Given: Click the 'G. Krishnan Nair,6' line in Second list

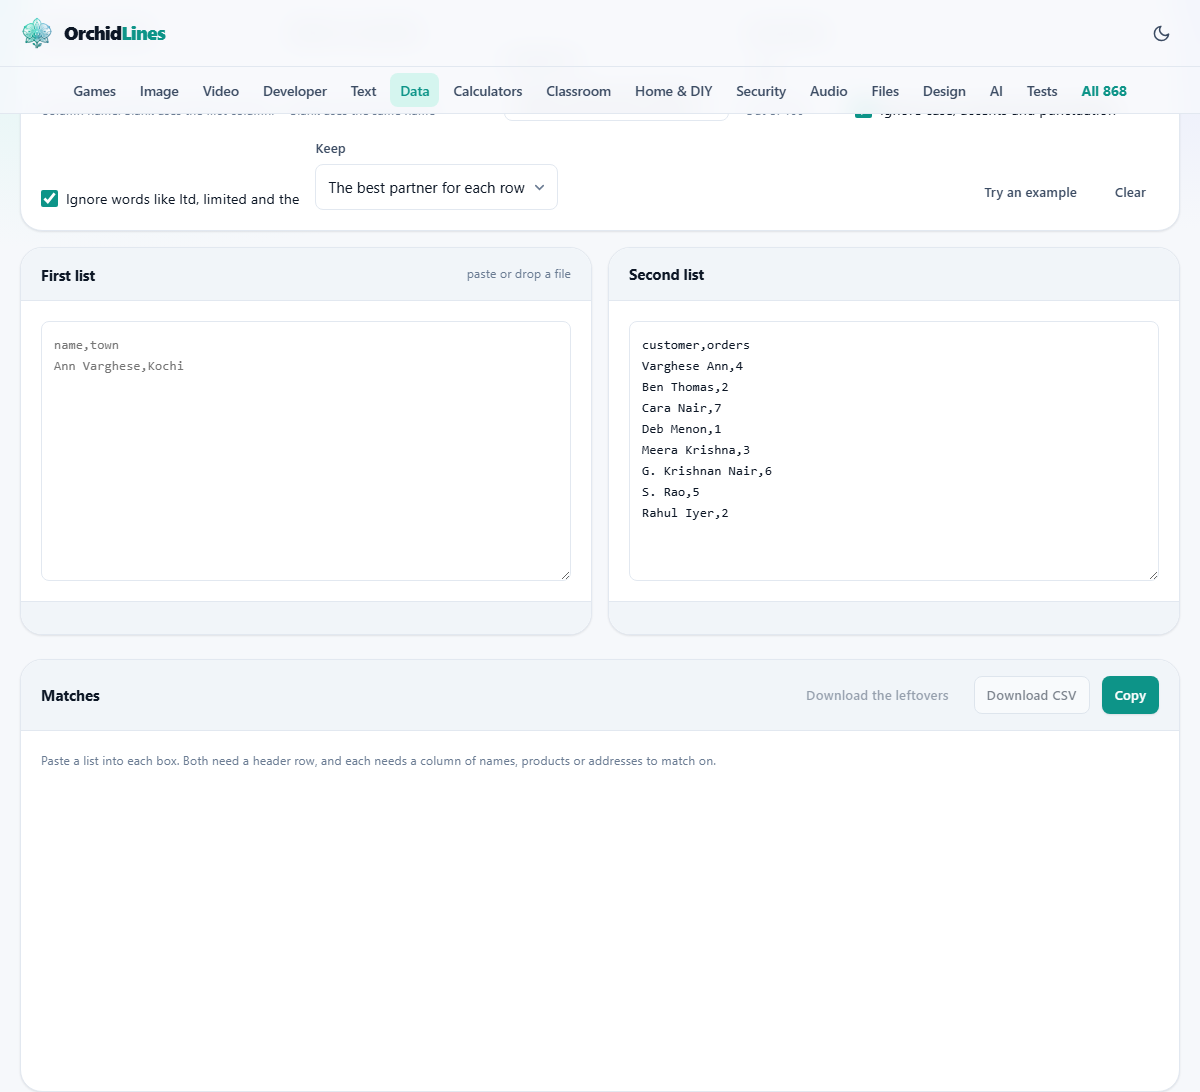Looking at the screenshot, I should (x=707, y=471).
